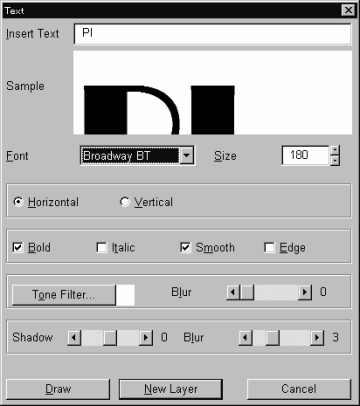Enable the Italic checkbox
The image size is (360, 406).
(x=102, y=247)
